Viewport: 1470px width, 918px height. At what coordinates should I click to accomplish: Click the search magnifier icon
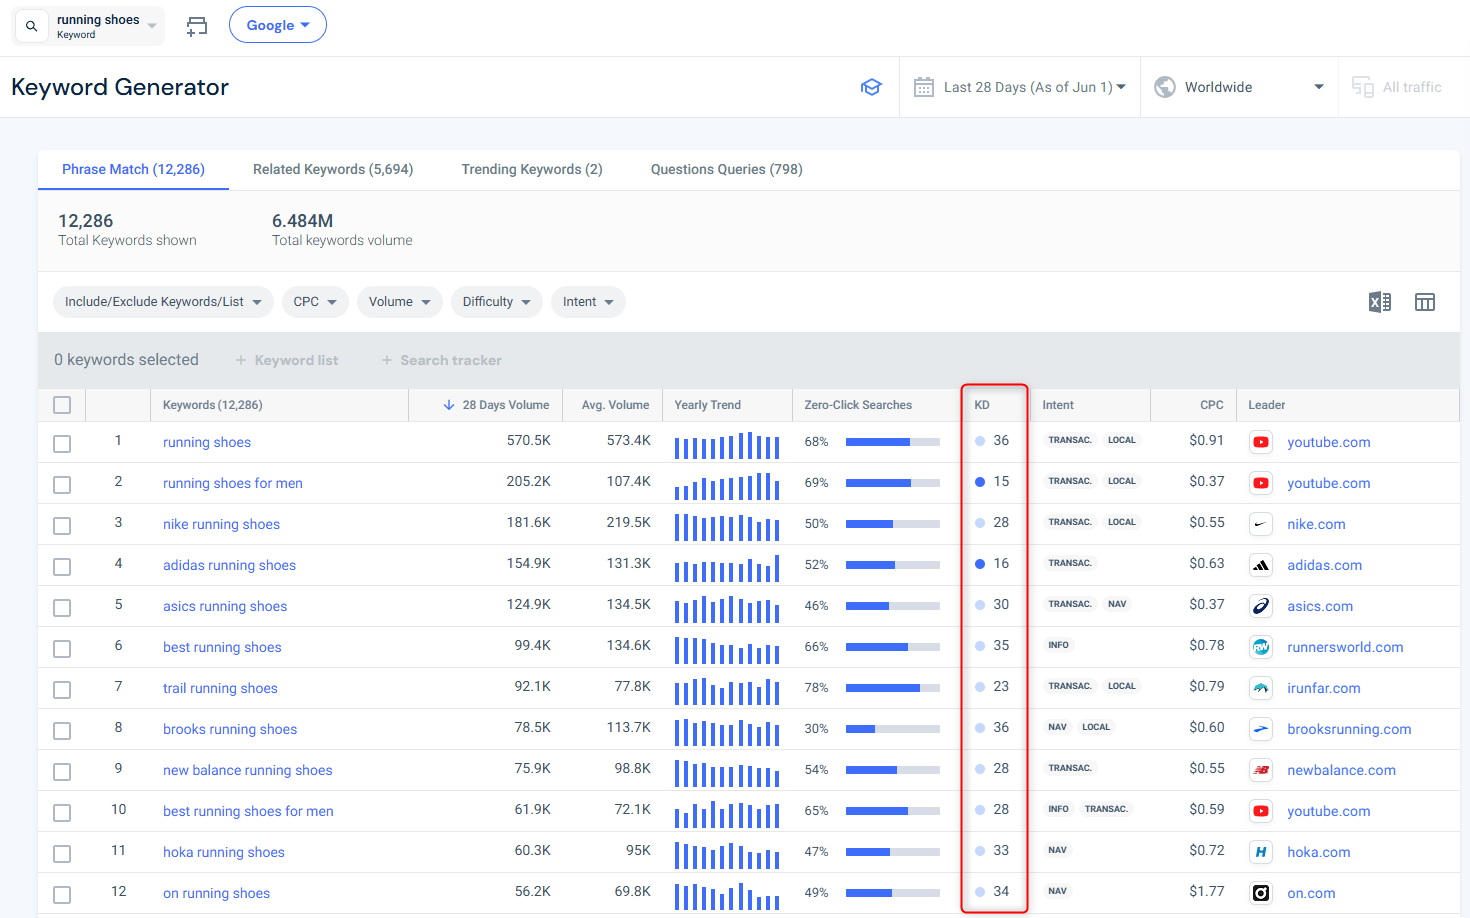(31, 26)
